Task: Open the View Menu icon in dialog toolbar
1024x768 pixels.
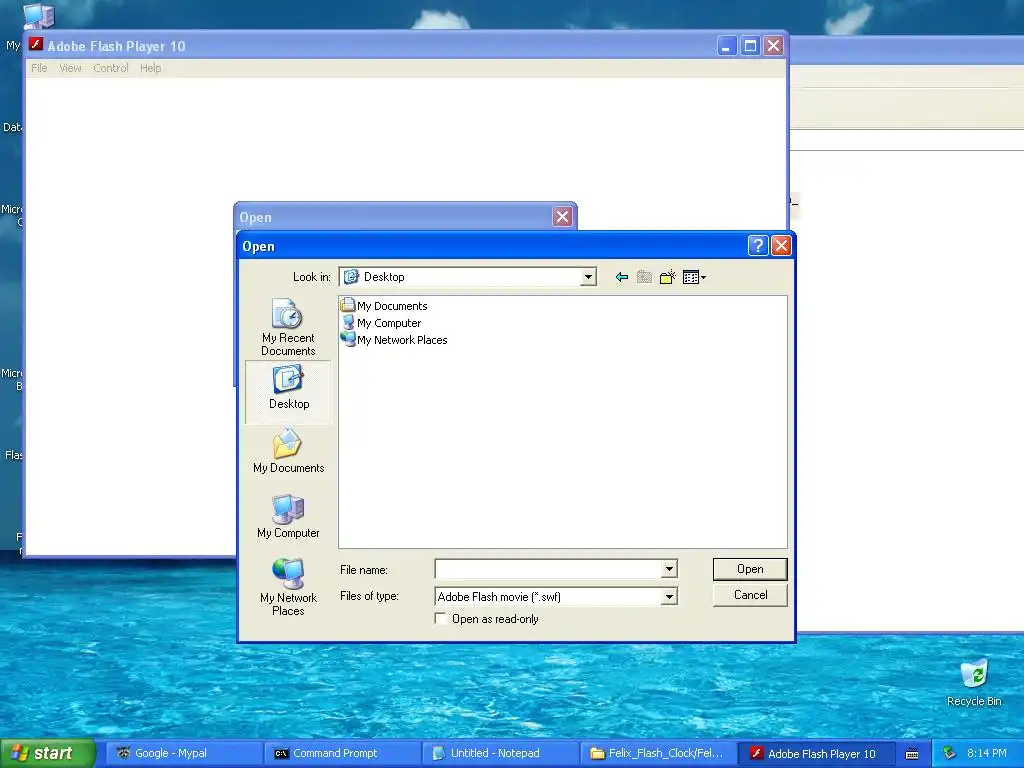Action: click(694, 278)
